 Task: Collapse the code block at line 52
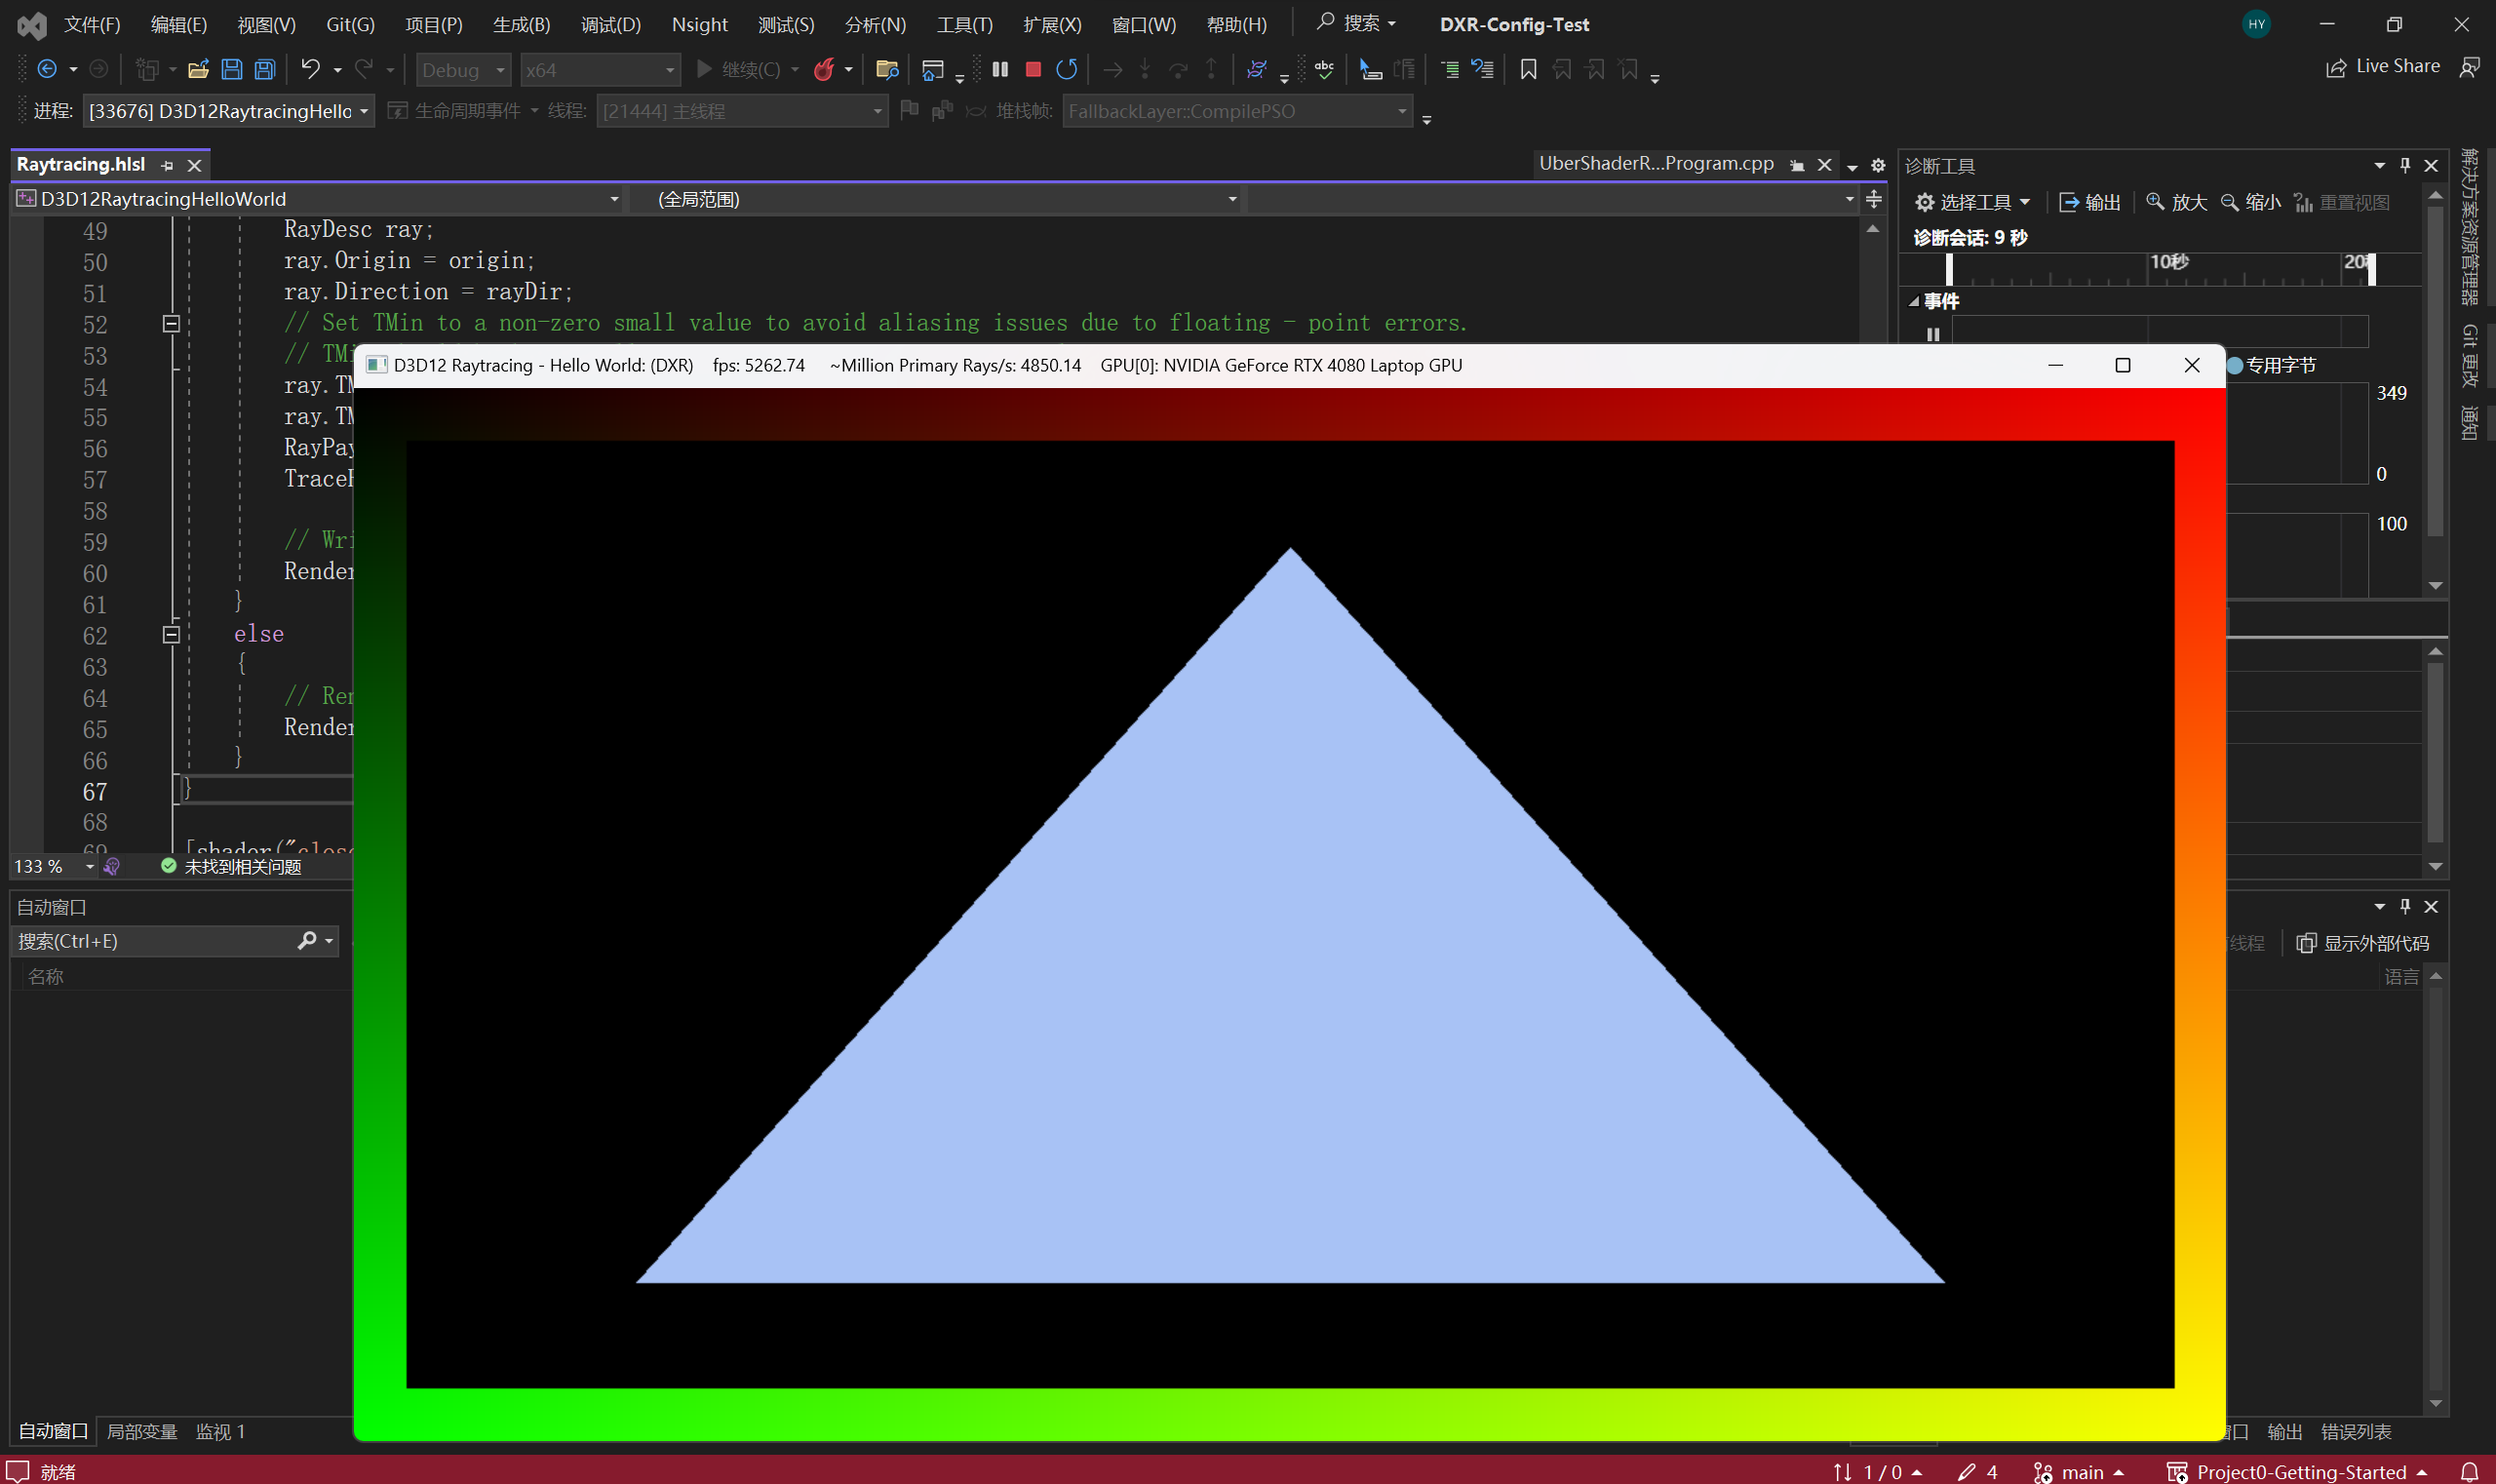click(171, 324)
